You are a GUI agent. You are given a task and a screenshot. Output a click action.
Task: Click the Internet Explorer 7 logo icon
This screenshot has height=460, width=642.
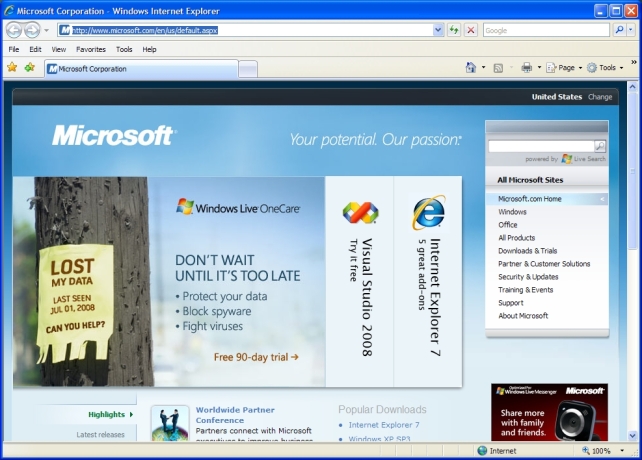coord(428,213)
